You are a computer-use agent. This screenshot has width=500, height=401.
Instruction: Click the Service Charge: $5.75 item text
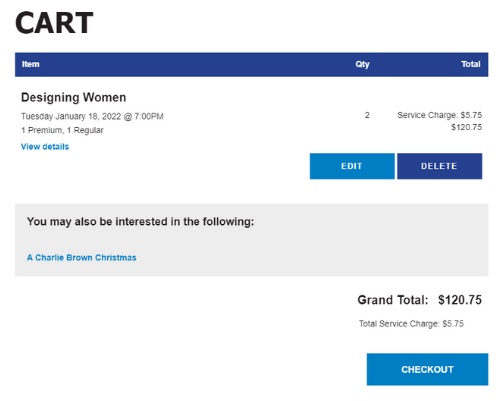click(x=440, y=115)
